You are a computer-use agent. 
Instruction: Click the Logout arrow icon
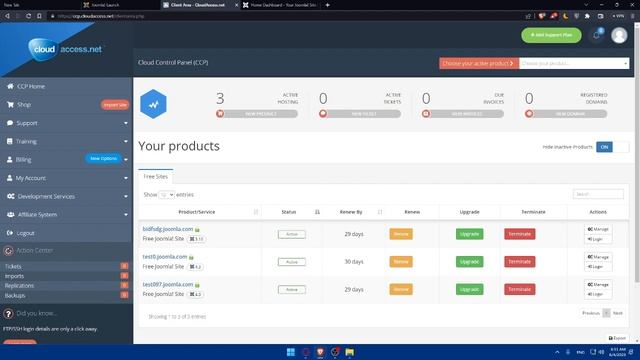tap(10, 233)
